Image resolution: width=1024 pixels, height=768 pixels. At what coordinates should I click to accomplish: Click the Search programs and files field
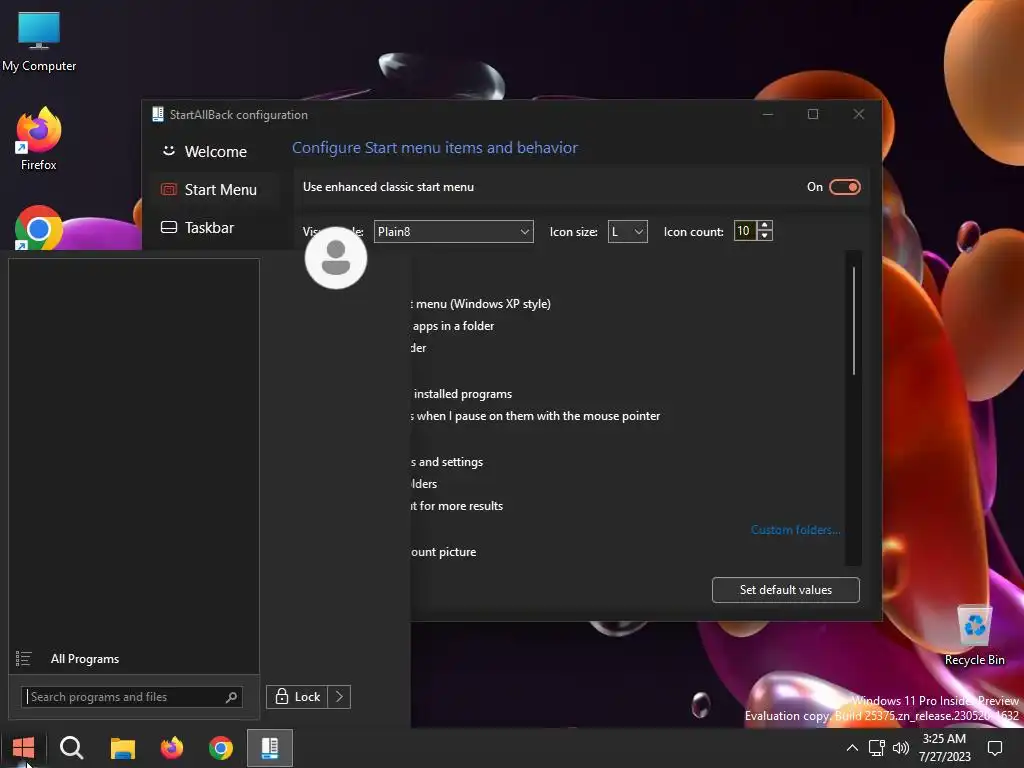pyautogui.click(x=132, y=697)
